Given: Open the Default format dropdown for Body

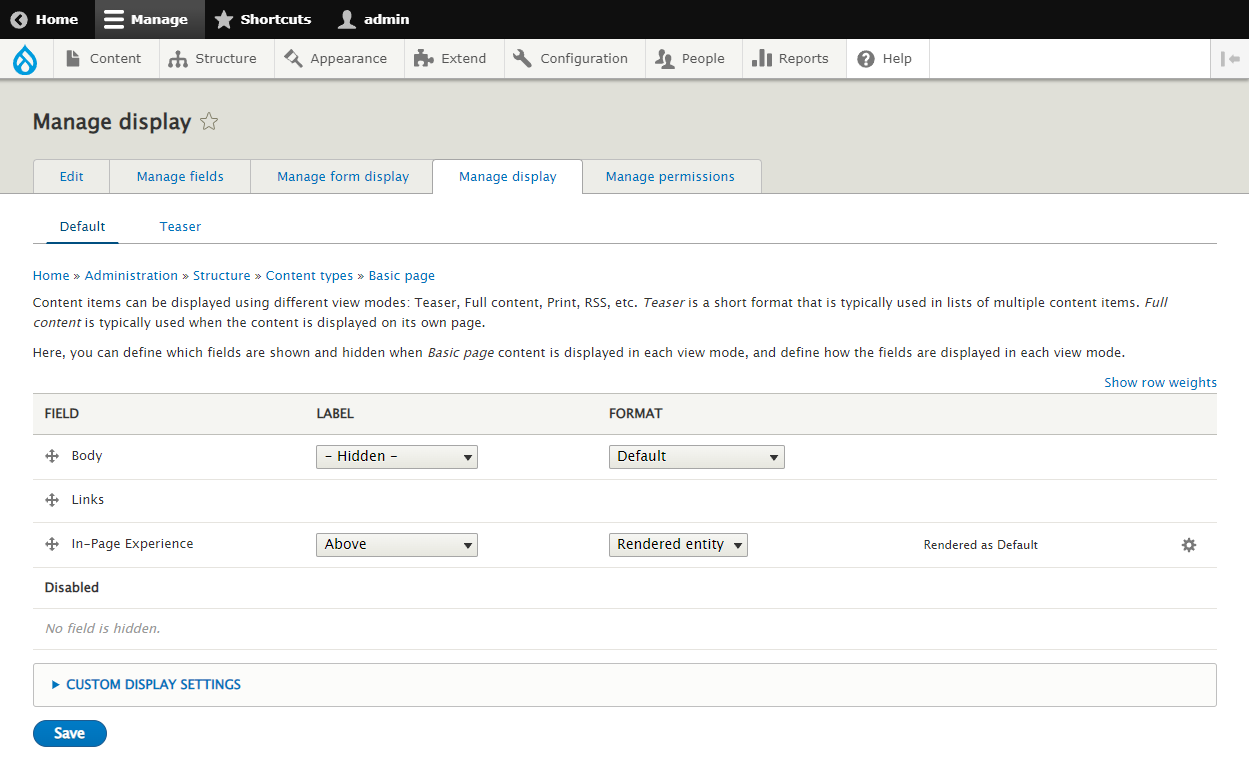Looking at the screenshot, I should (x=696, y=456).
